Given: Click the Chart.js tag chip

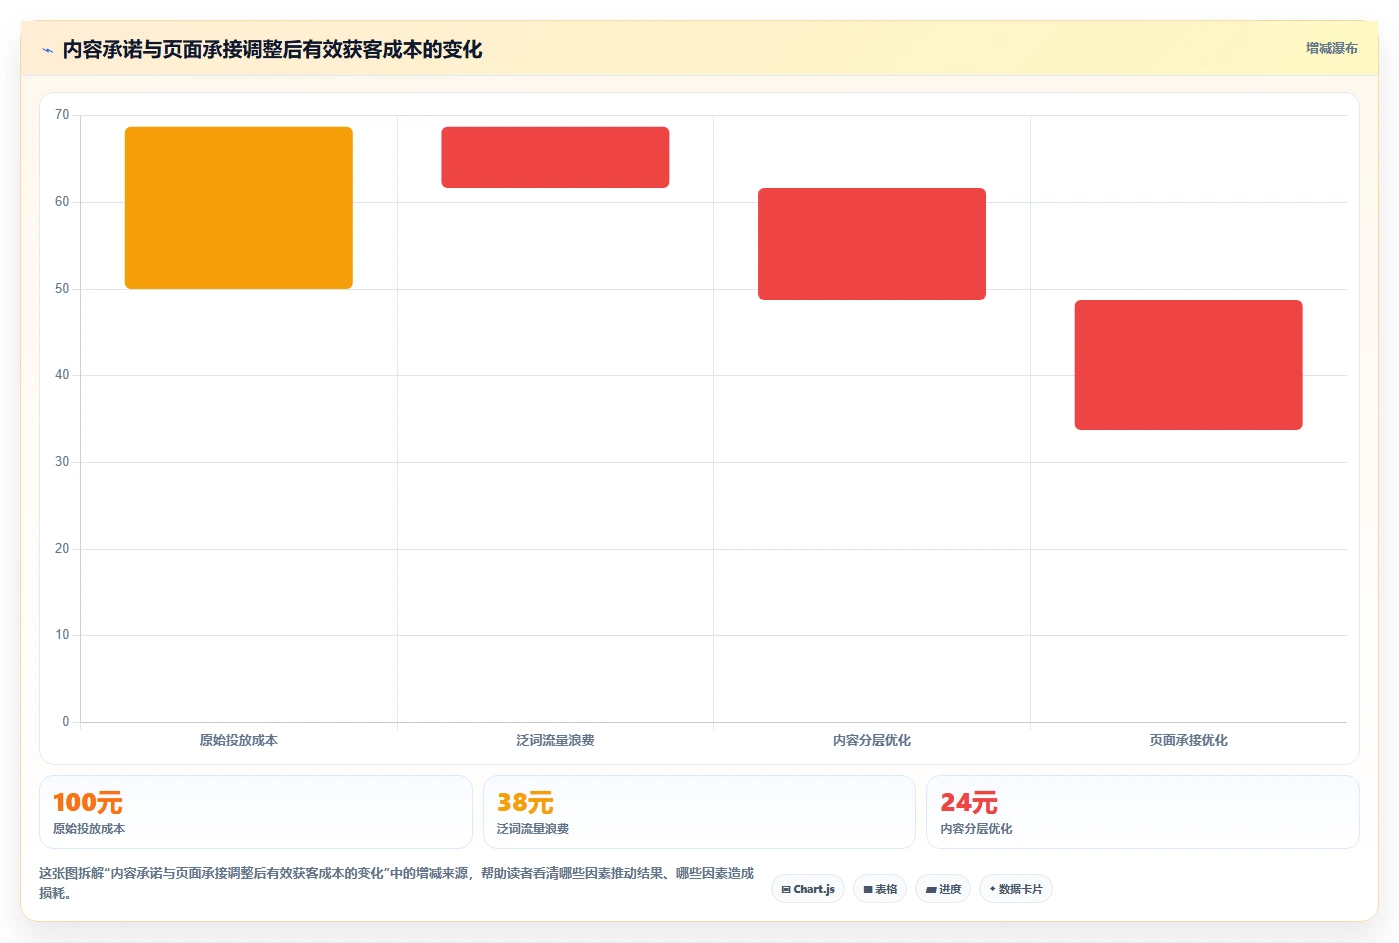Looking at the screenshot, I should tap(808, 889).
